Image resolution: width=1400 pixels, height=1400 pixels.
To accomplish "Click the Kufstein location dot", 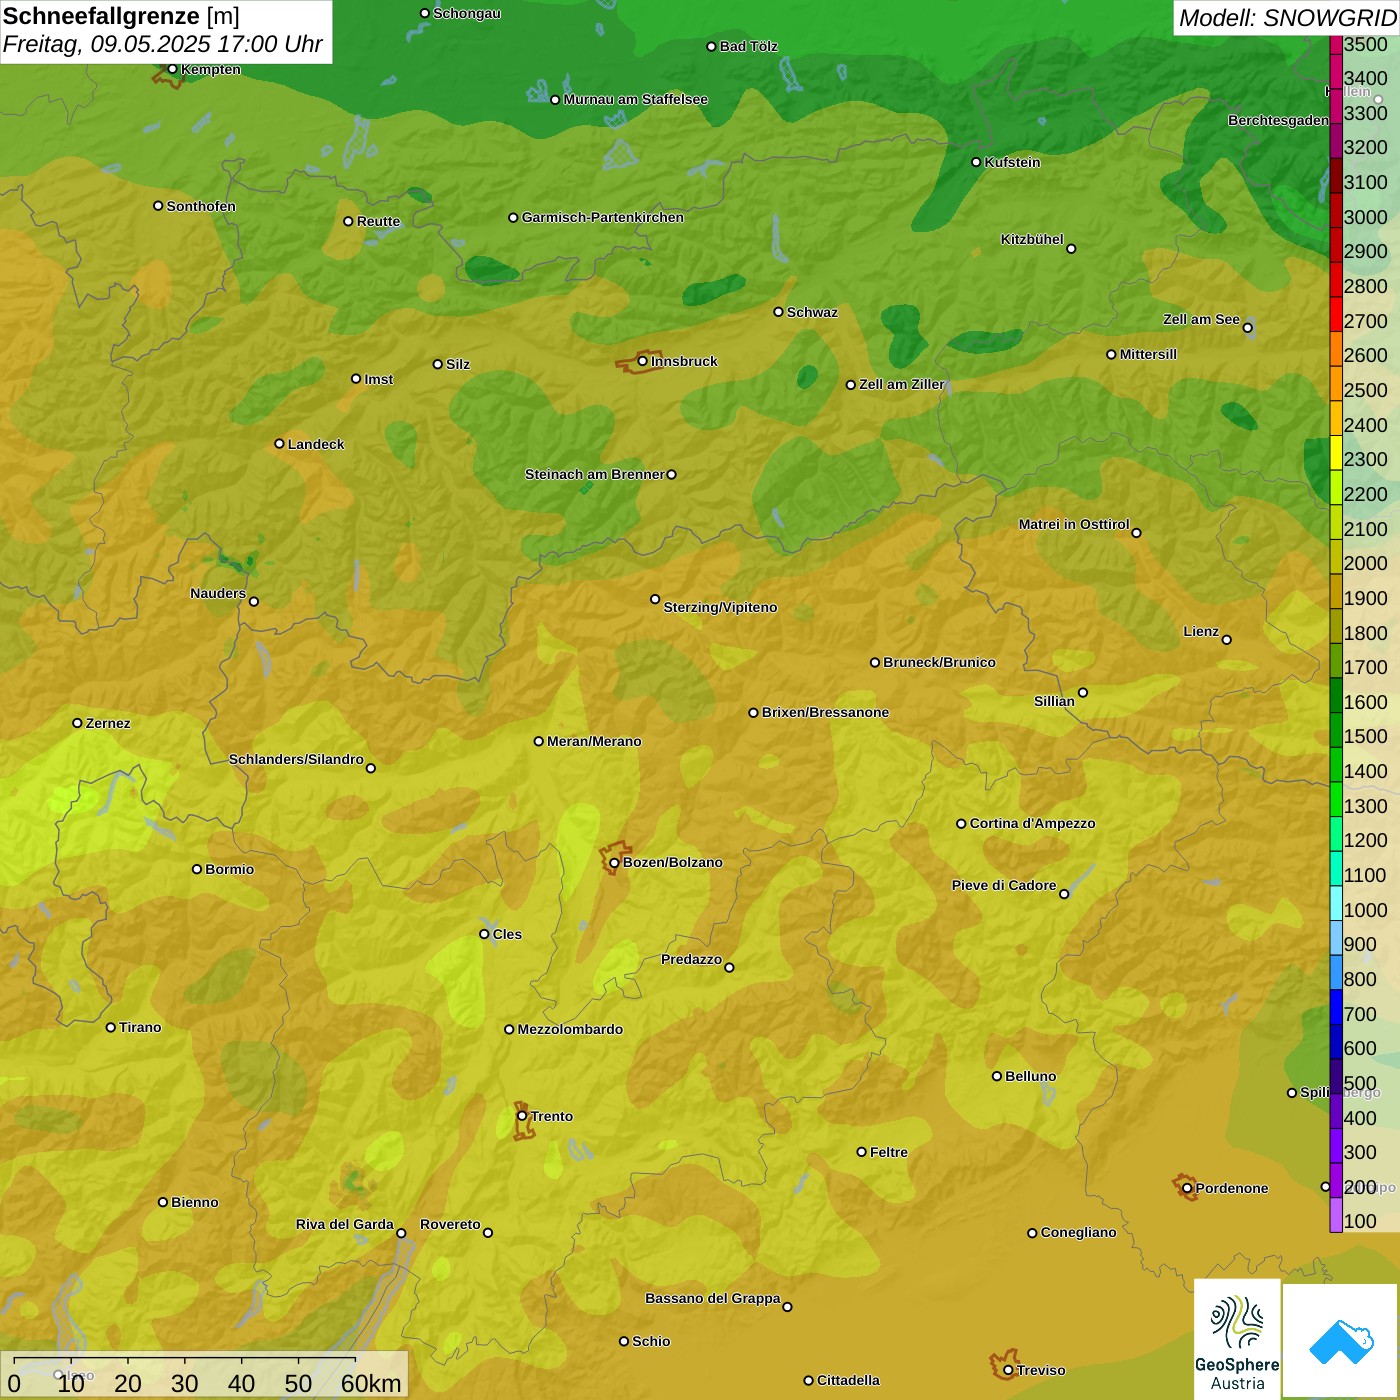I will tap(976, 162).
